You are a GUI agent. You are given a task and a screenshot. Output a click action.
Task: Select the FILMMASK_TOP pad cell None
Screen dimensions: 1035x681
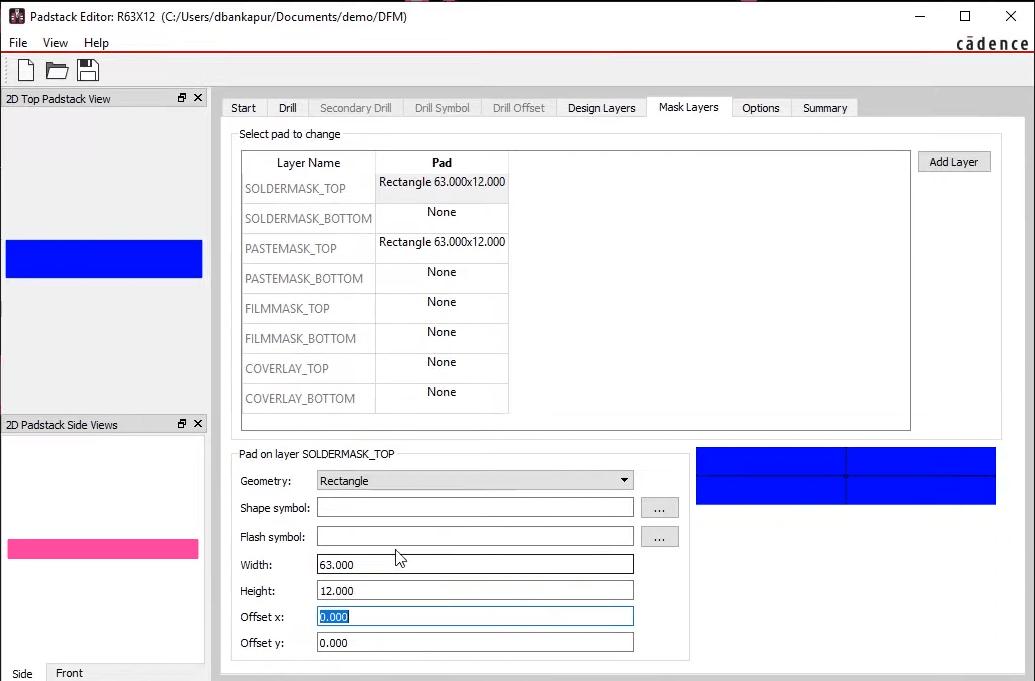pyautogui.click(x=442, y=308)
